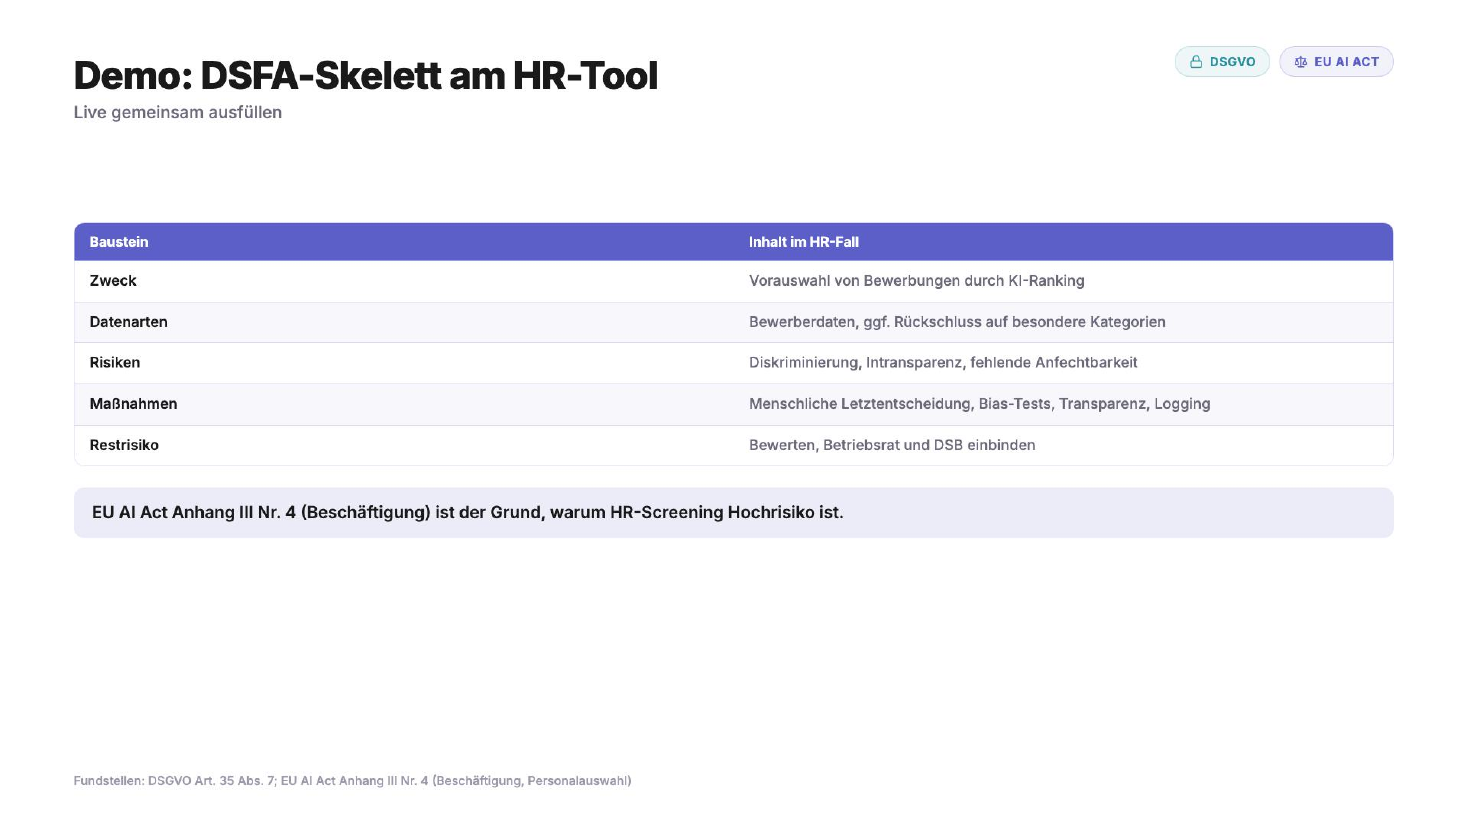Click the slide title Demo: DSFA-Skelett
Screen dimensions: 1467x825
(x=366, y=76)
